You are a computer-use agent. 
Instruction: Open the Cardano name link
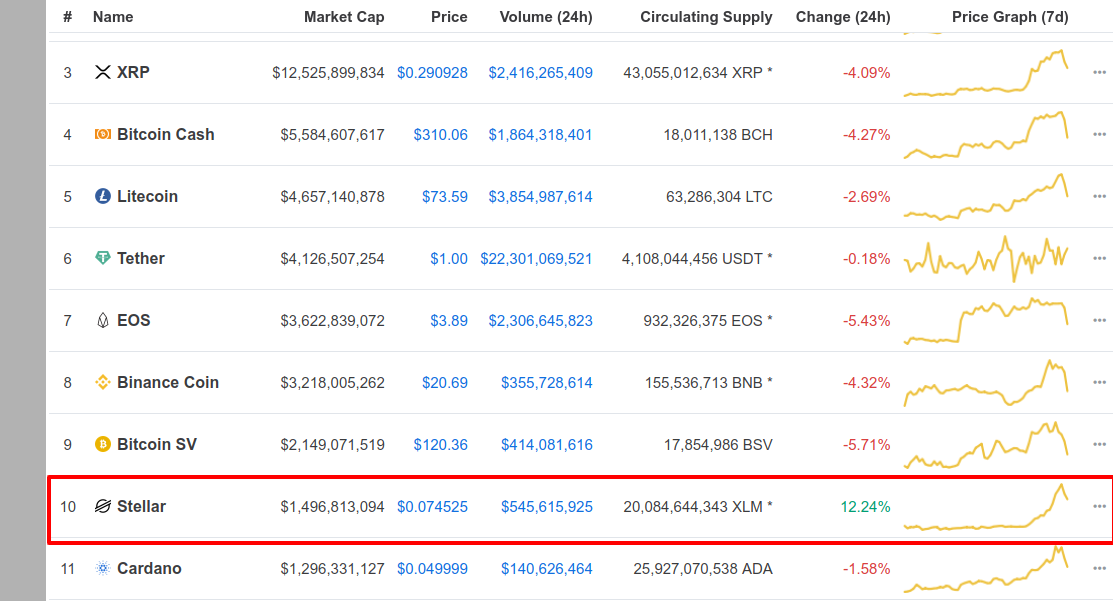(149, 568)
